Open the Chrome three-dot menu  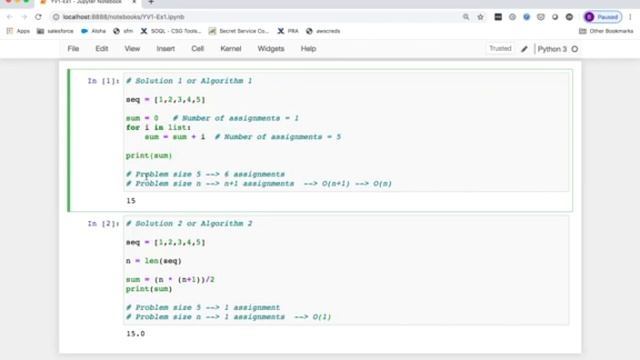coord(630,17)
